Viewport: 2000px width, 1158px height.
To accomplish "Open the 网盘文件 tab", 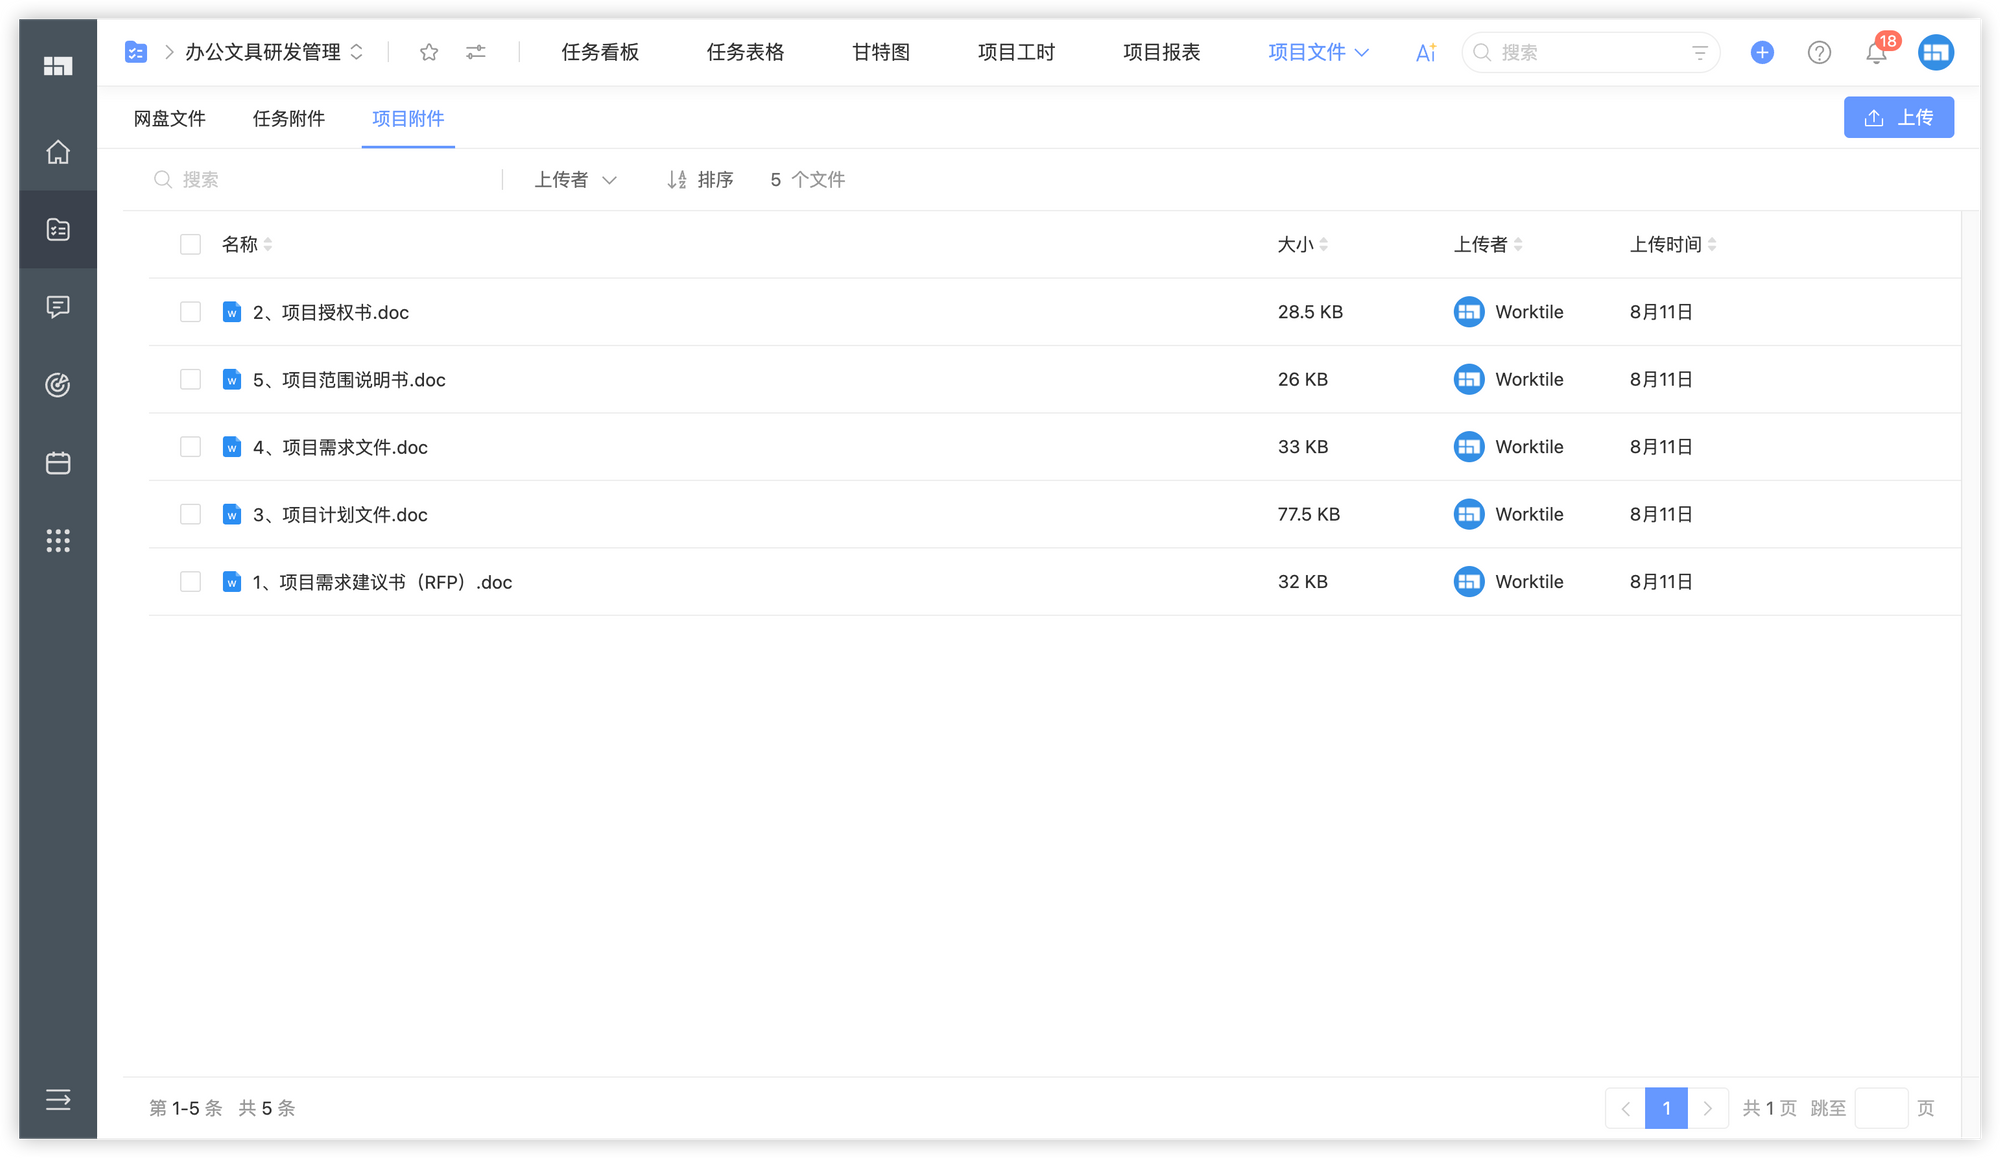I will coord(168,118).
